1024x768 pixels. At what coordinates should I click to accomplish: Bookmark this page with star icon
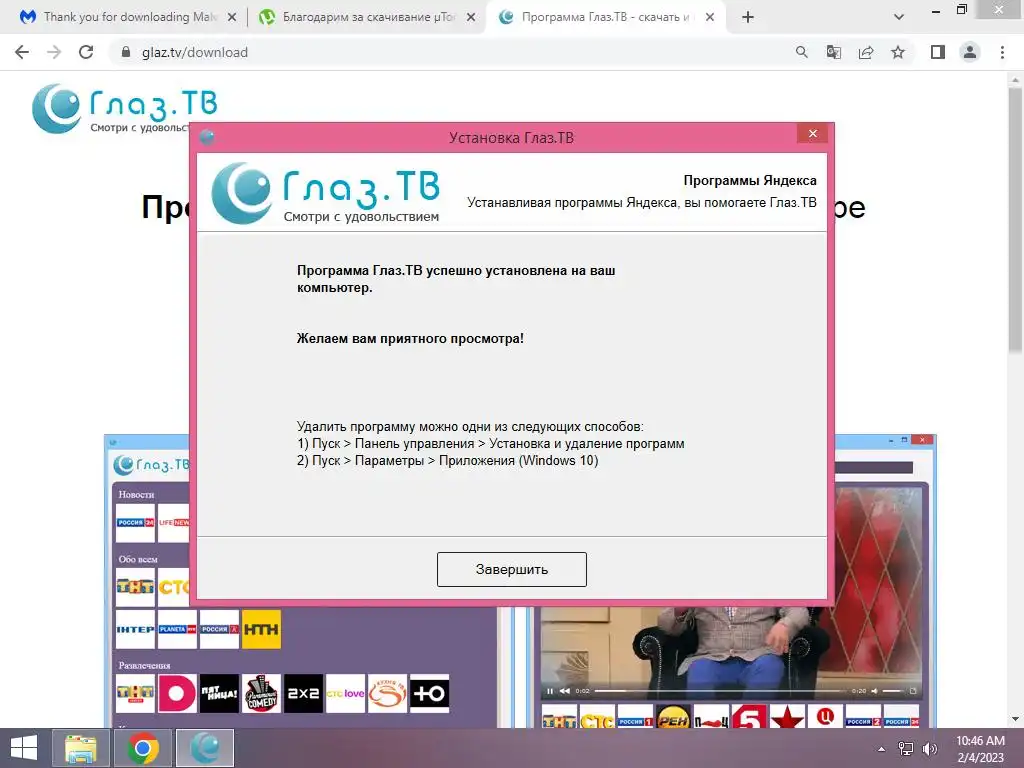(x=898, y=52)
